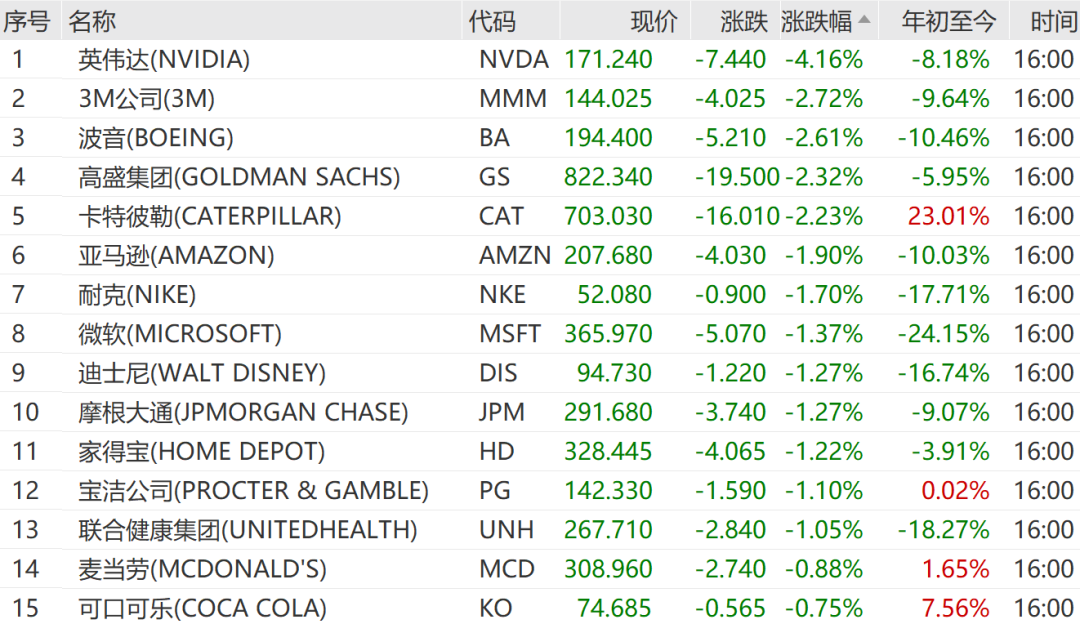
Task: Click Caterpillar's 23.01% year-to-date value
Action: tap(950, 216)
